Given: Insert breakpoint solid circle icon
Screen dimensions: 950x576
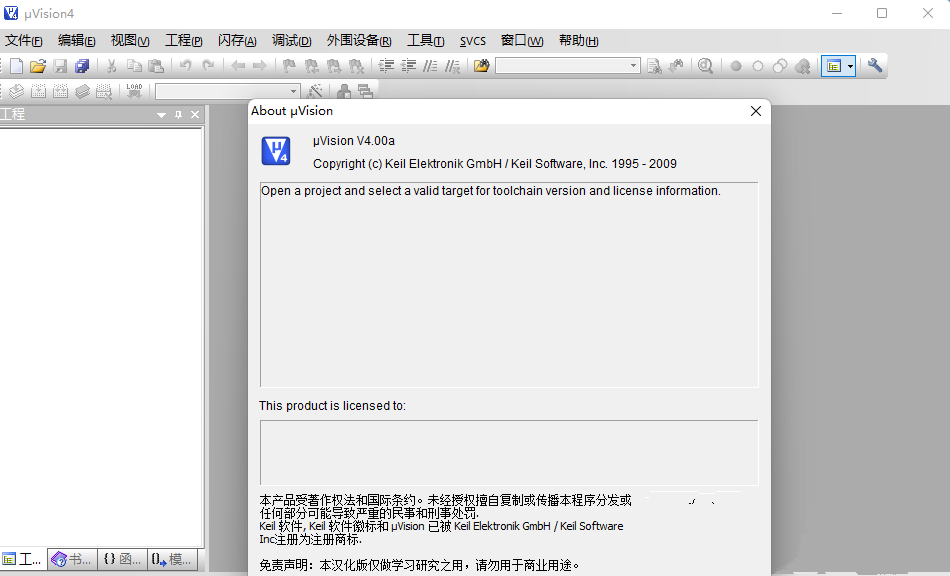Looking at the screenshot, I should (736, 66).
